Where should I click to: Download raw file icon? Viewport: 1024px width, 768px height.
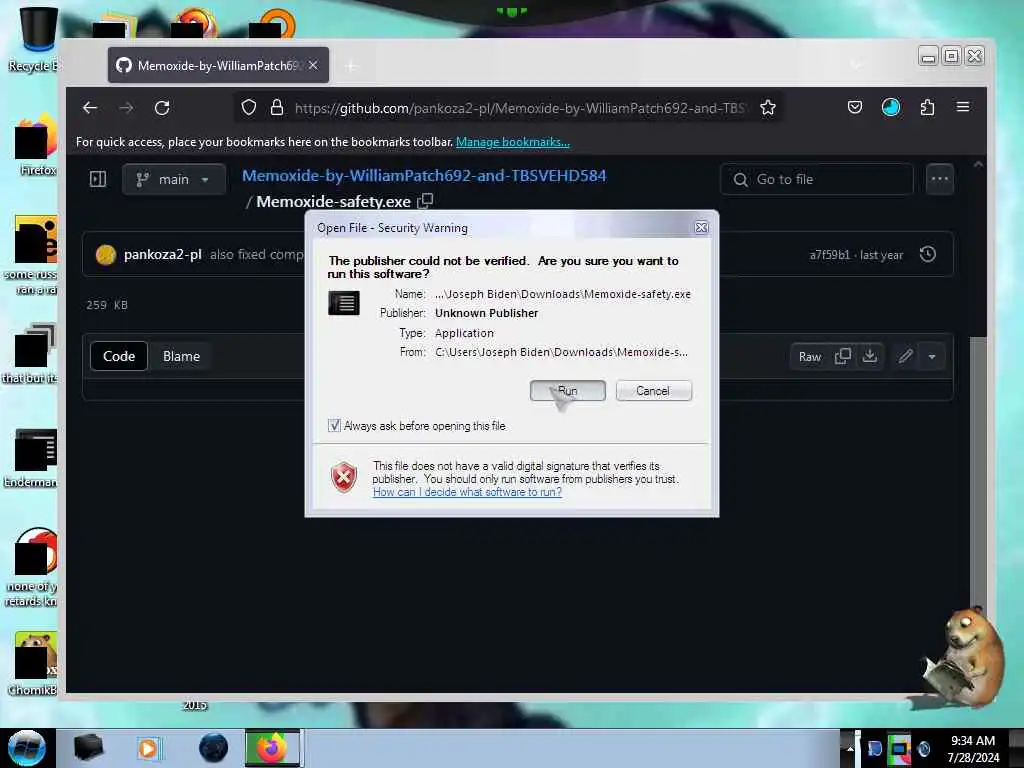tap(870, 357)
